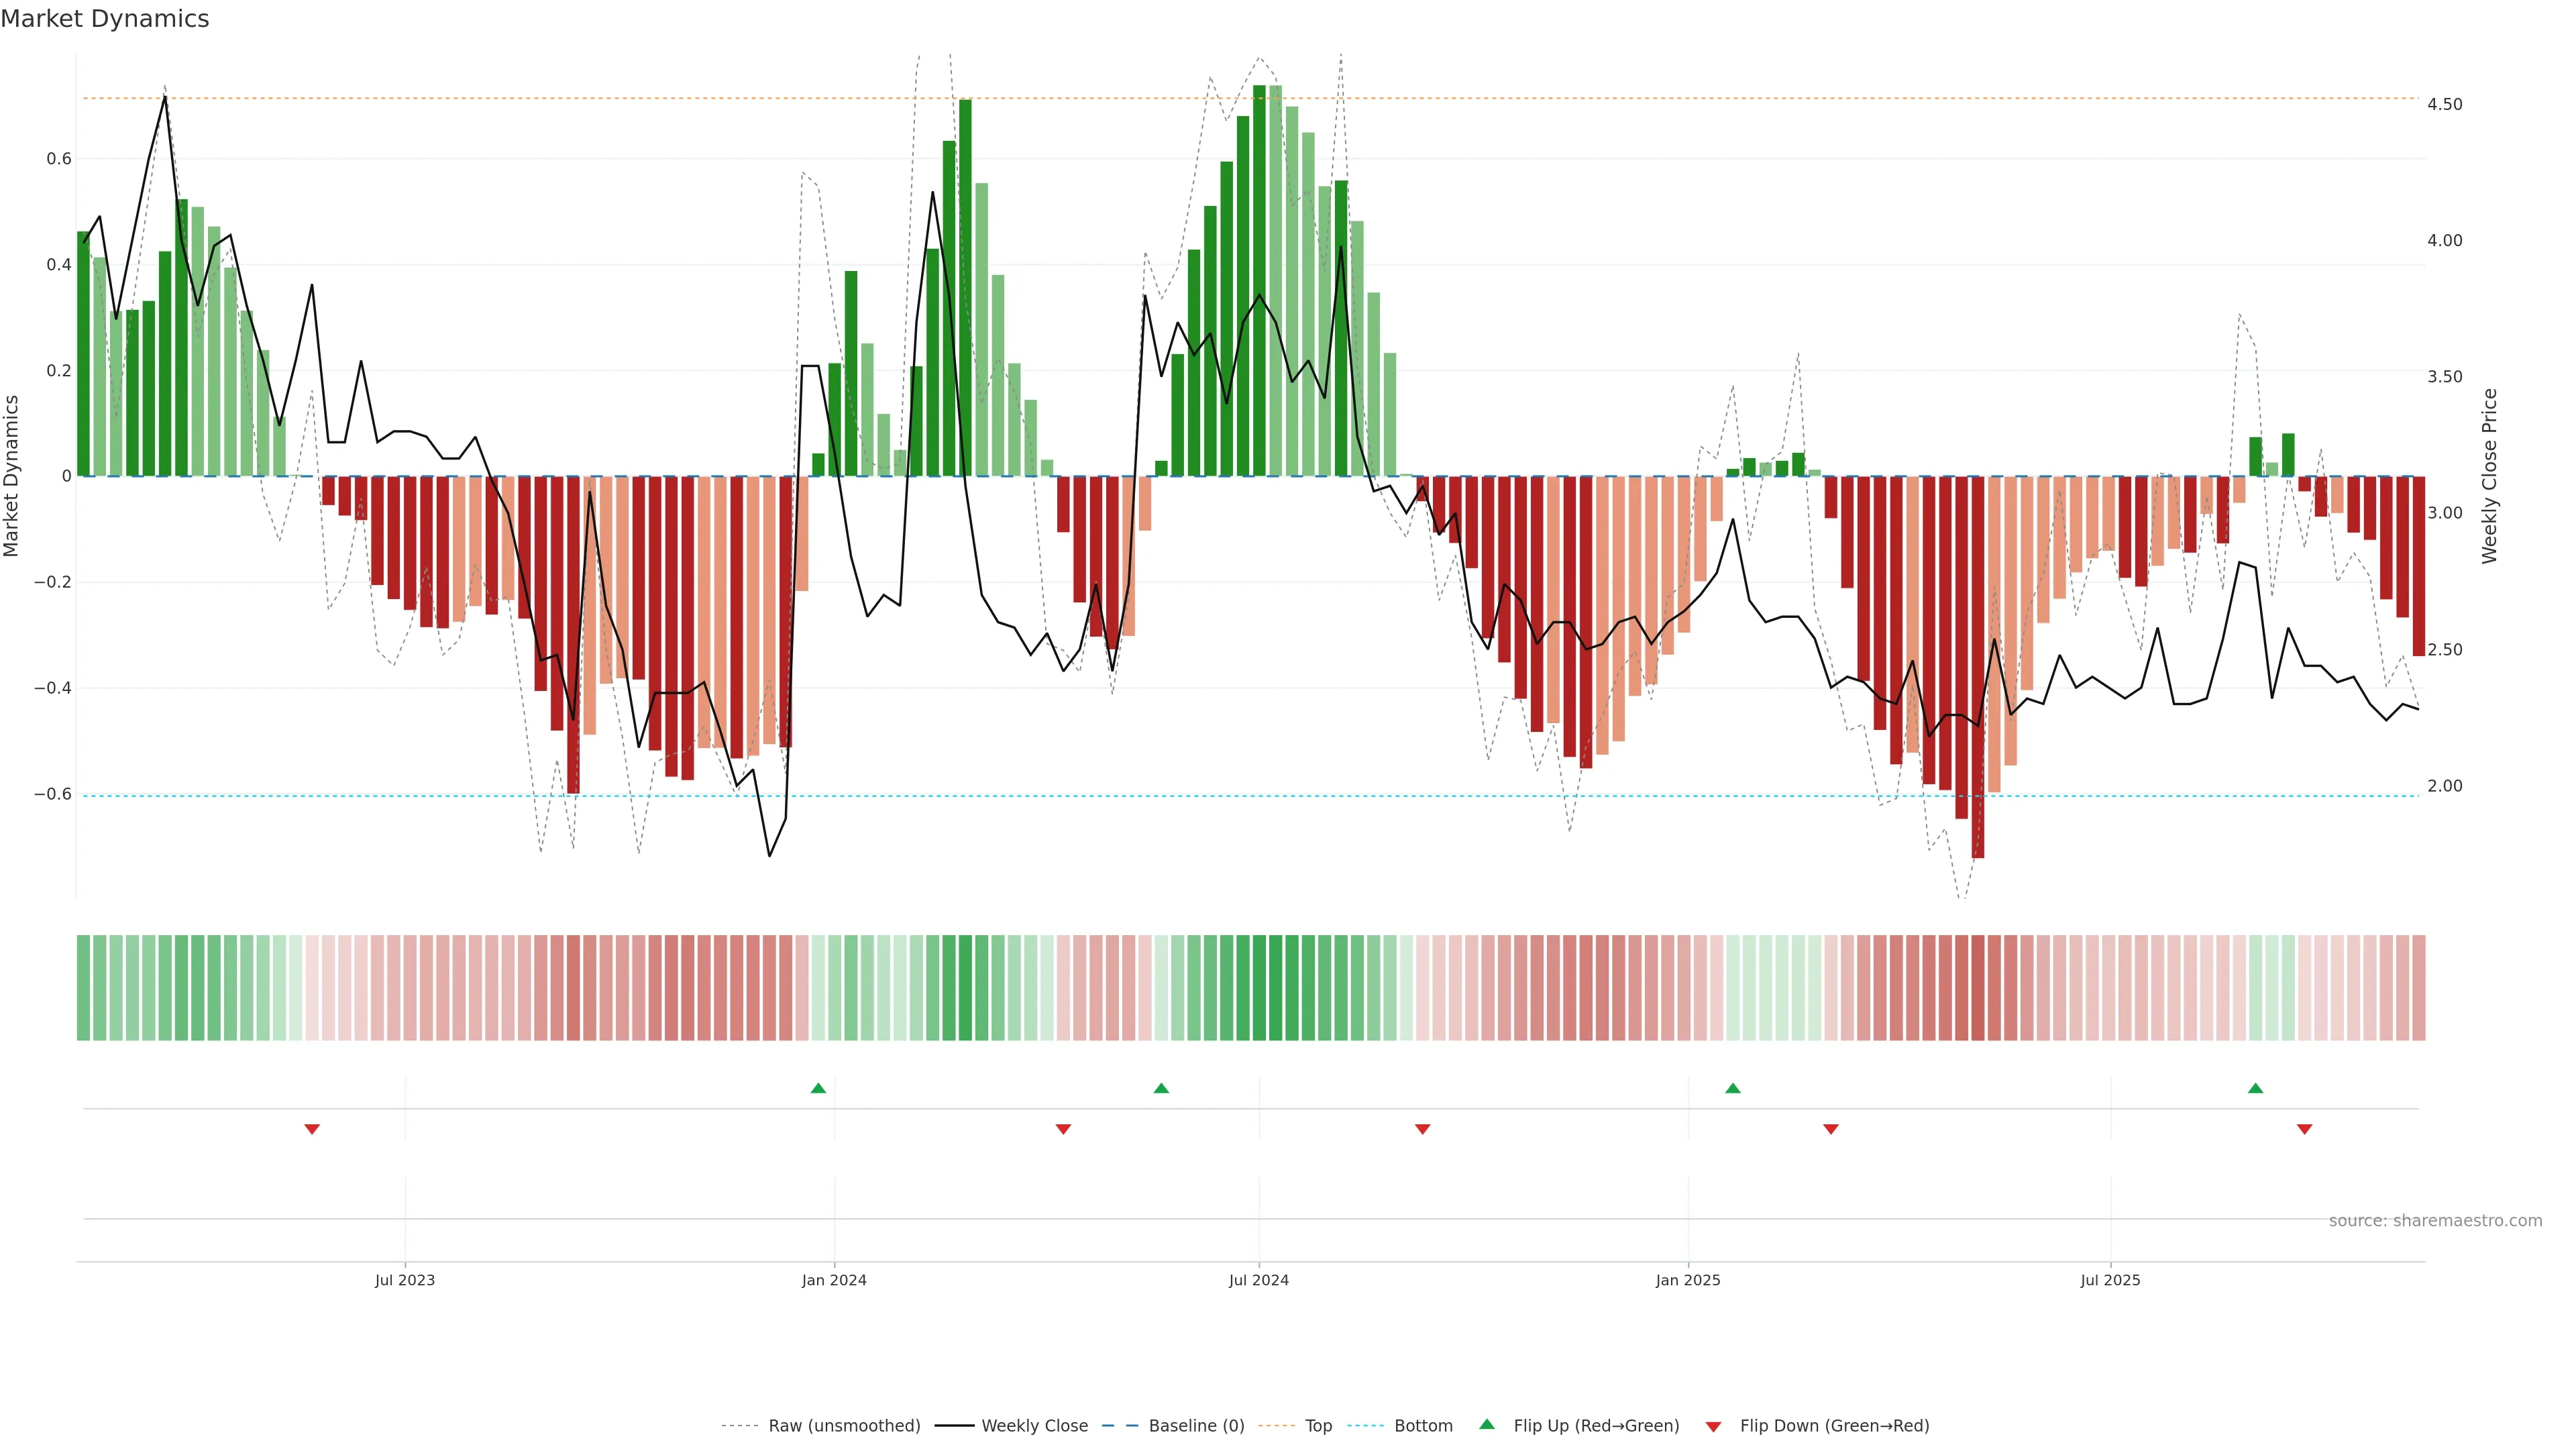The height and width of the screenshot is (1449, 2576).
Task: Toggle the Flip Down (Green→Red) legend entry
Action: [x=1834, y=1426]
